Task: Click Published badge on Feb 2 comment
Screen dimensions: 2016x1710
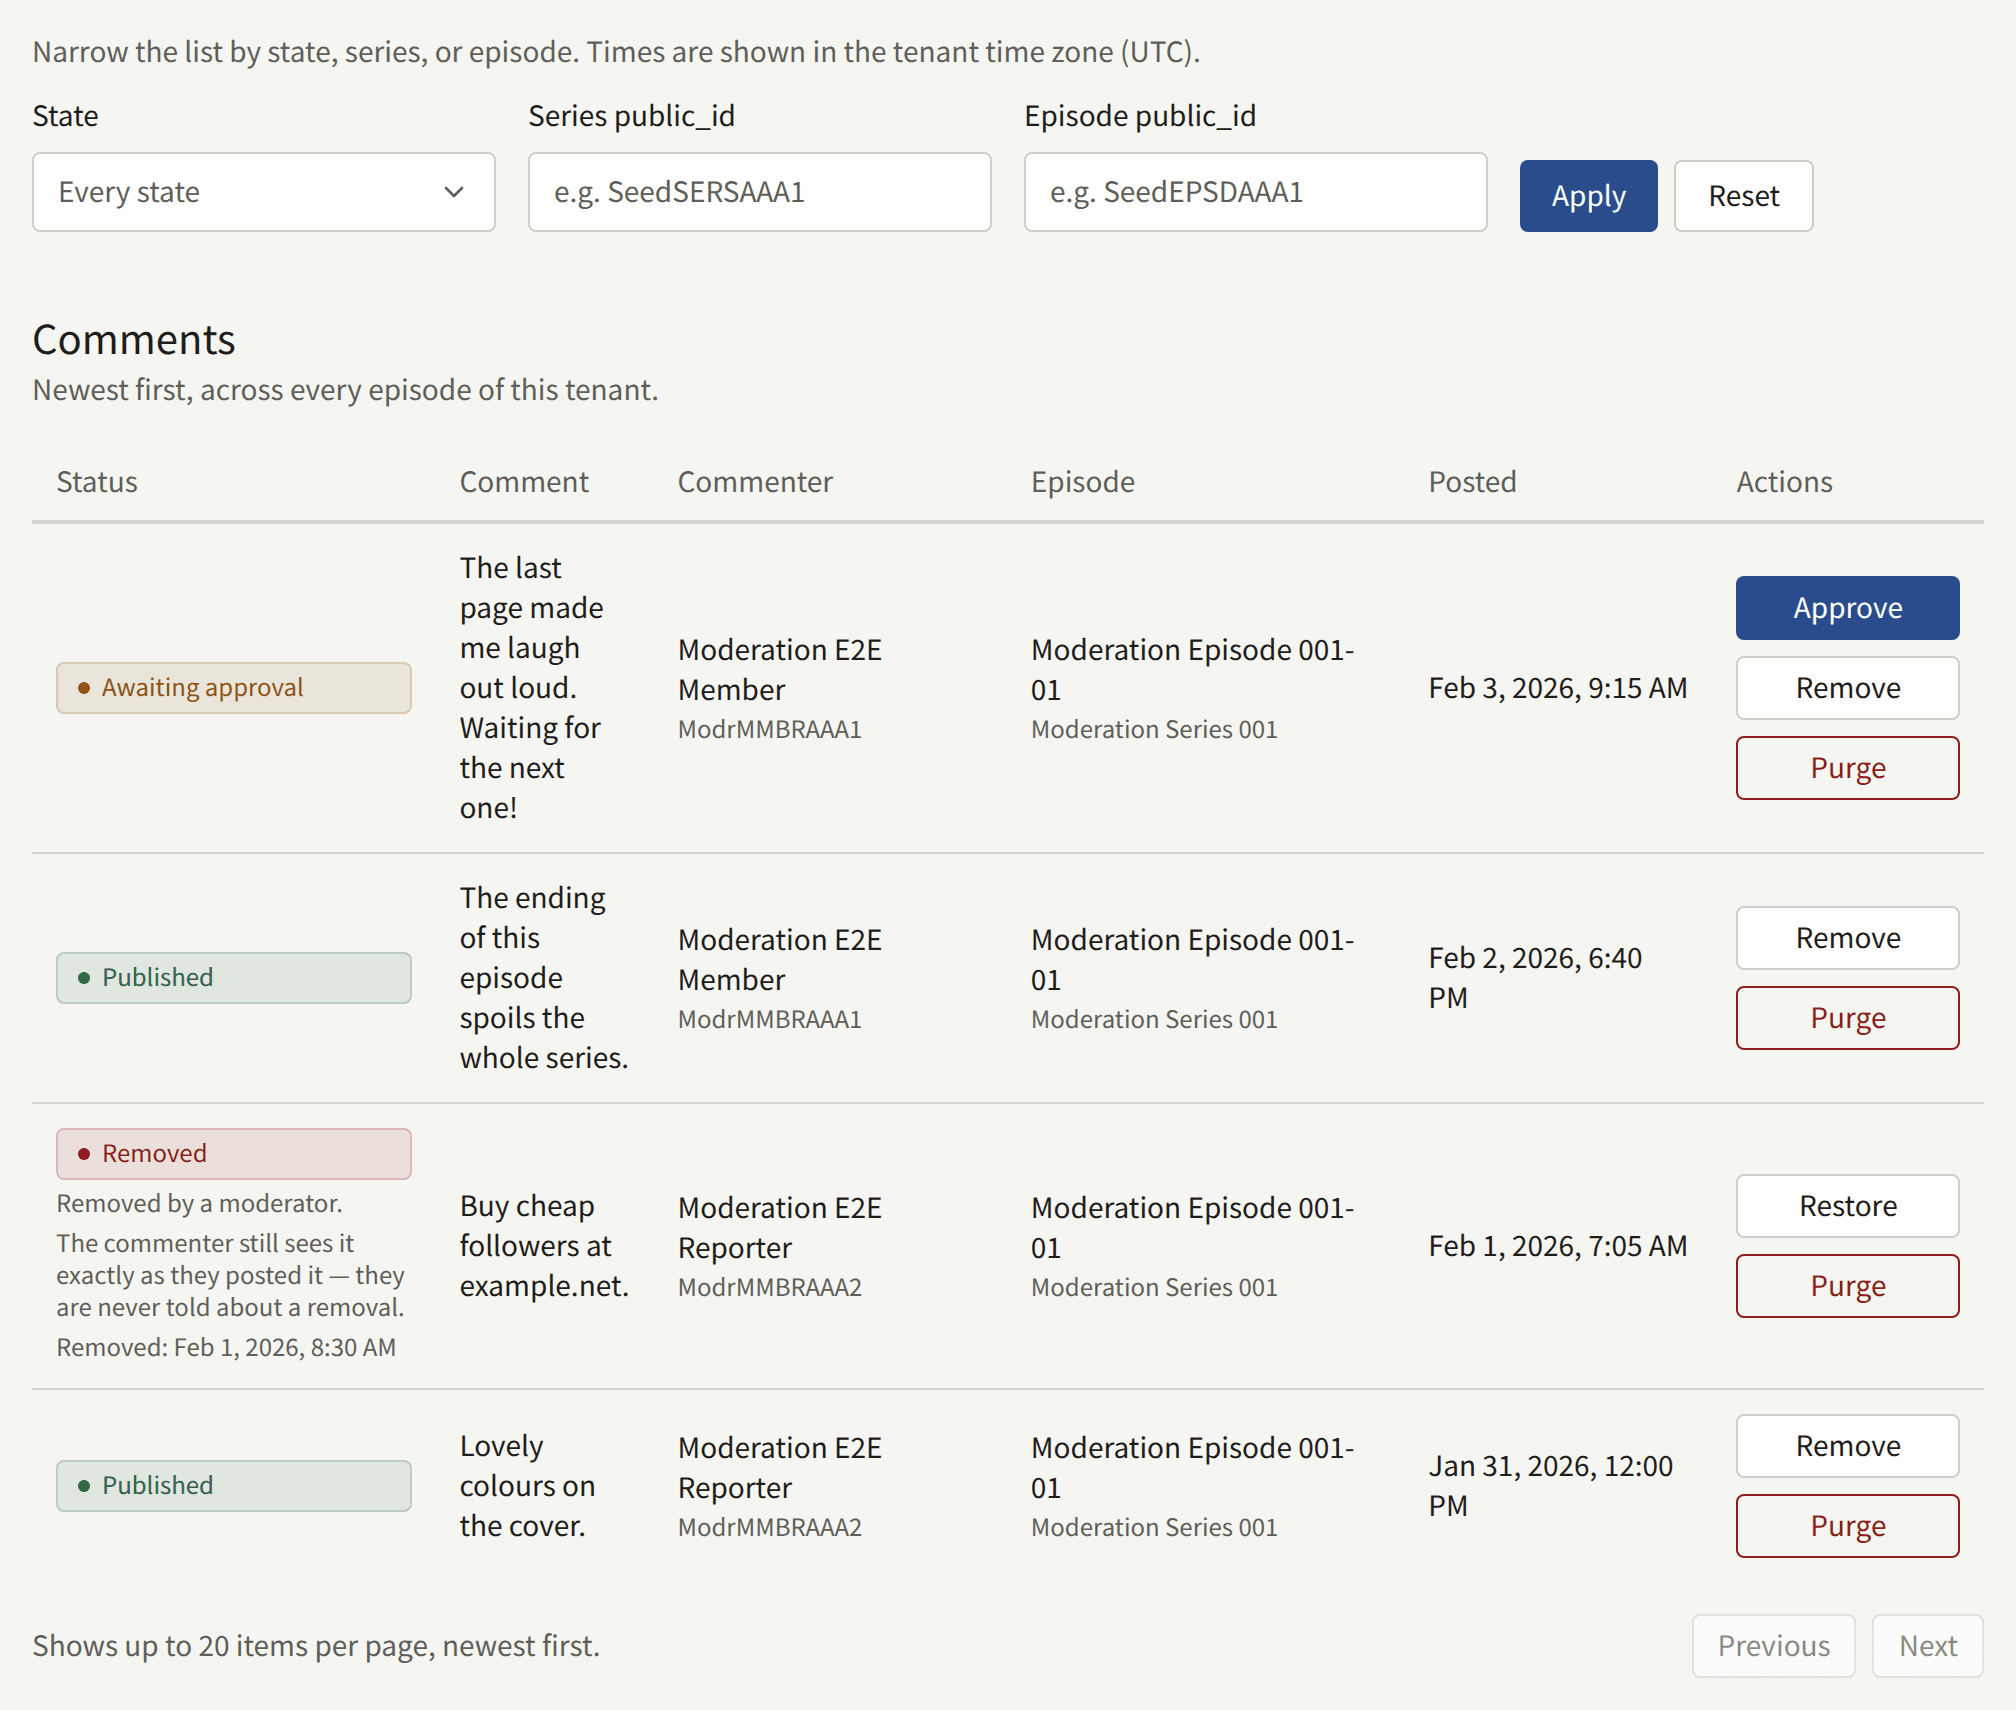Action: pyautogui.click(x=234, y=978)
